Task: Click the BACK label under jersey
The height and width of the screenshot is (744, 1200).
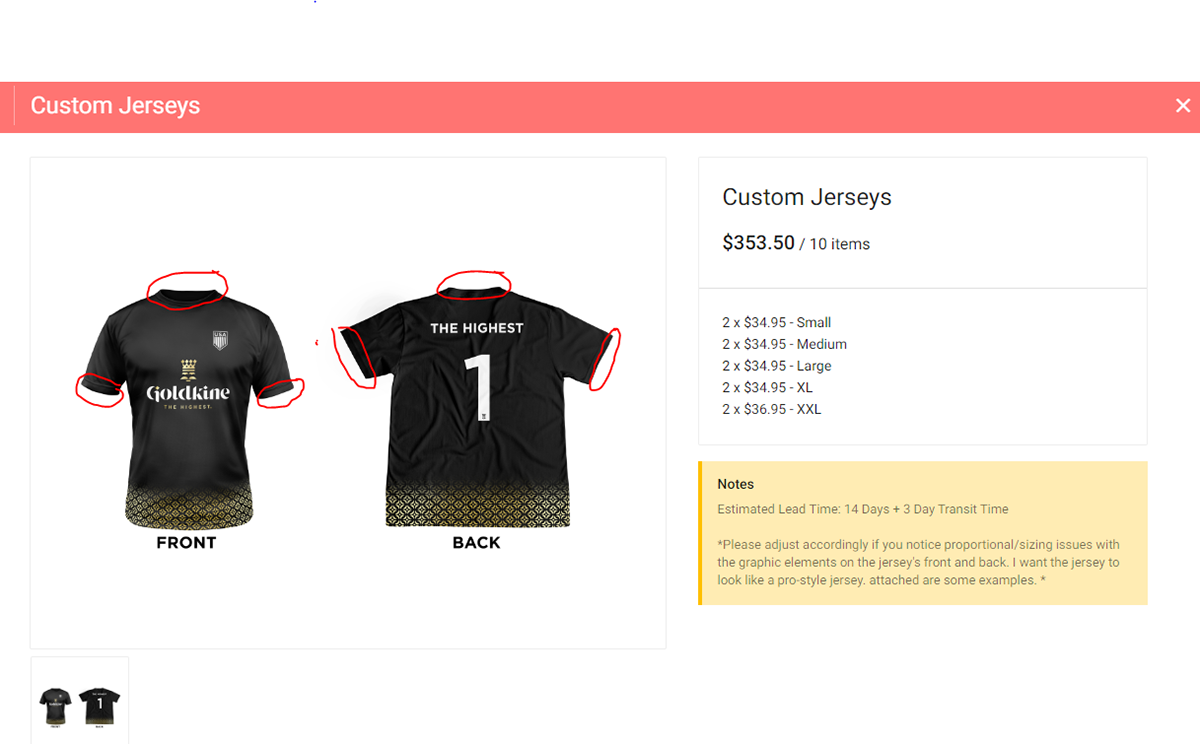Action: click(476, 543)
